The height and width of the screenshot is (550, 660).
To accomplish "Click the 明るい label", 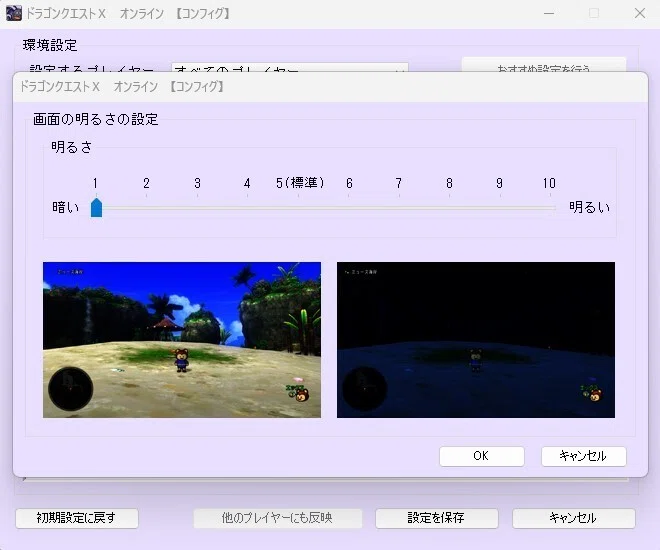I will (589, 207).
